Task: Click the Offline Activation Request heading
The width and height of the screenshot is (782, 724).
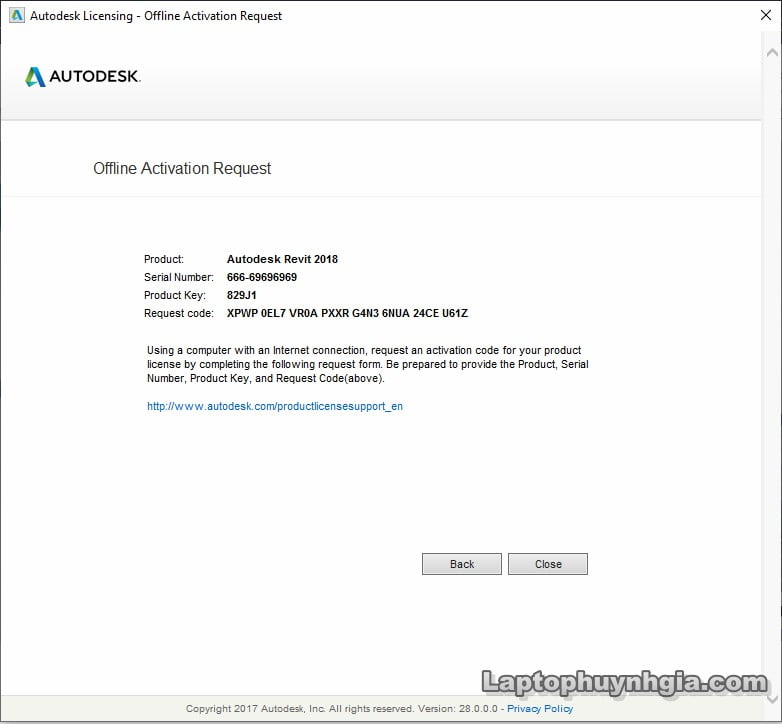Action: click(x=182, y=169)
